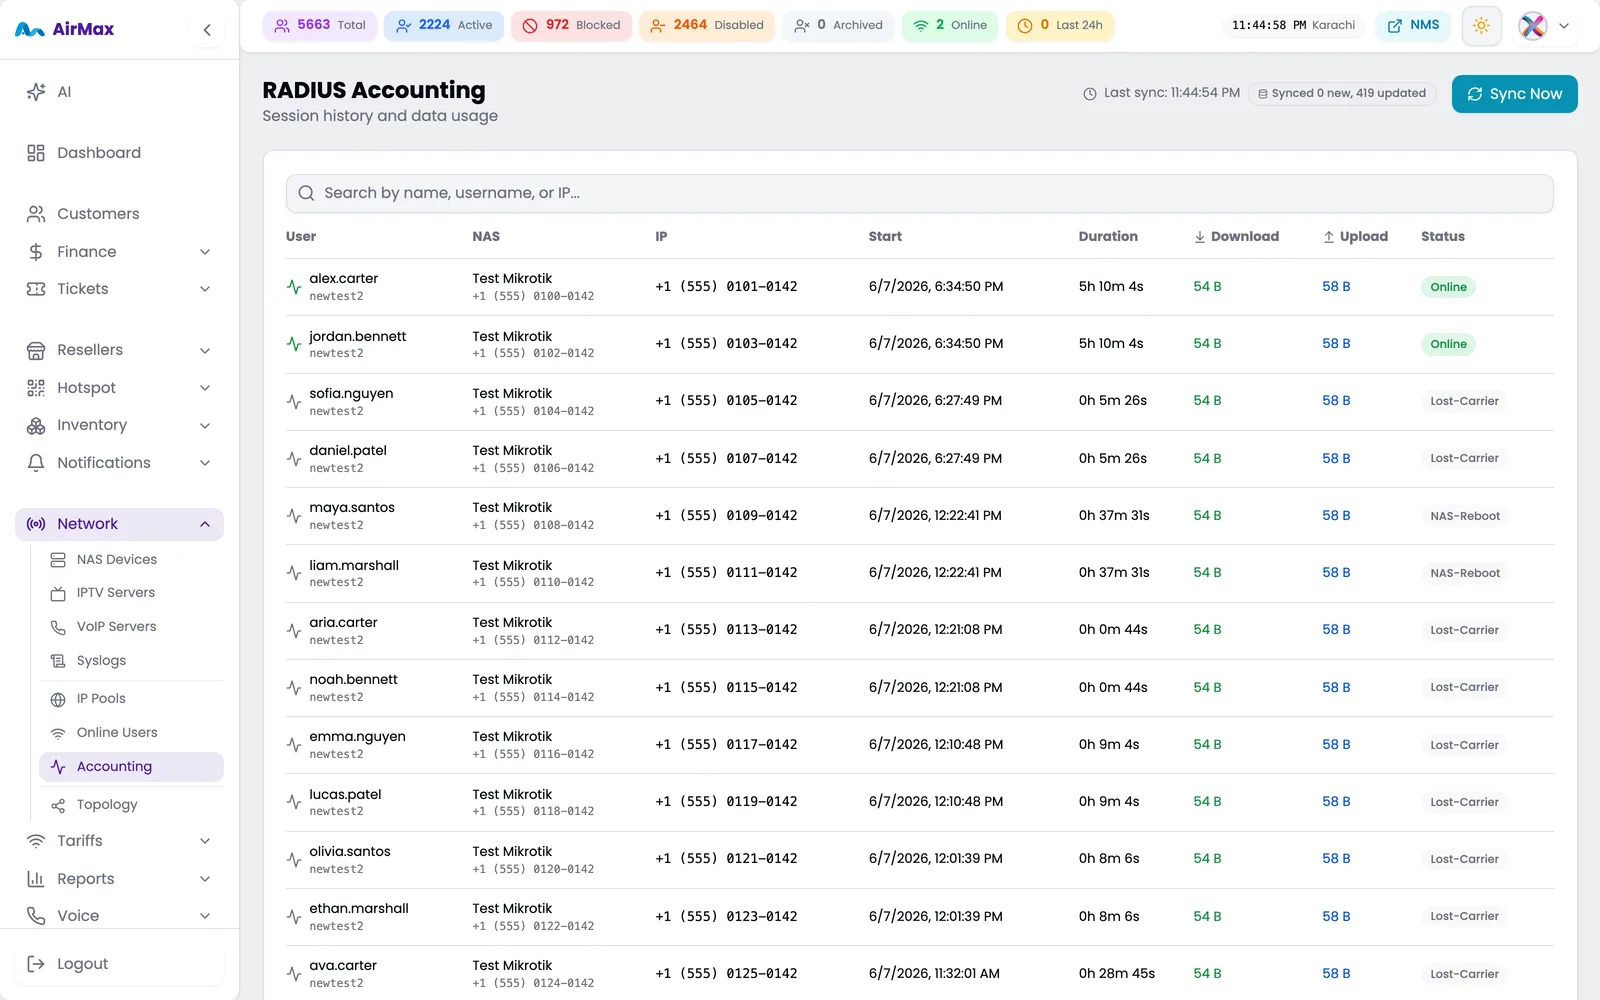Expand the Finance menu chevron
Viewport: 1600px width, 1000px height.
(205, 252)
